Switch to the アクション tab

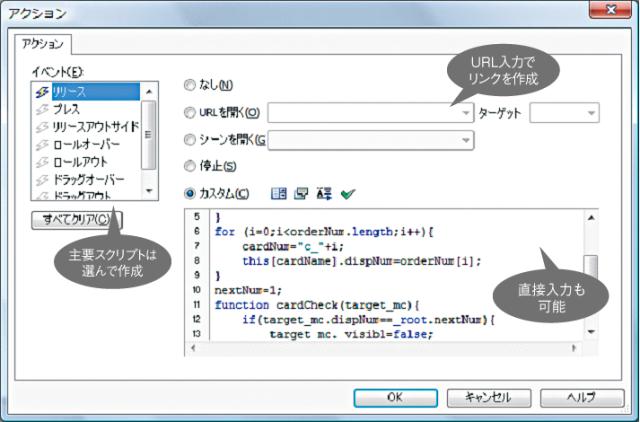click(x=43, y=44)
